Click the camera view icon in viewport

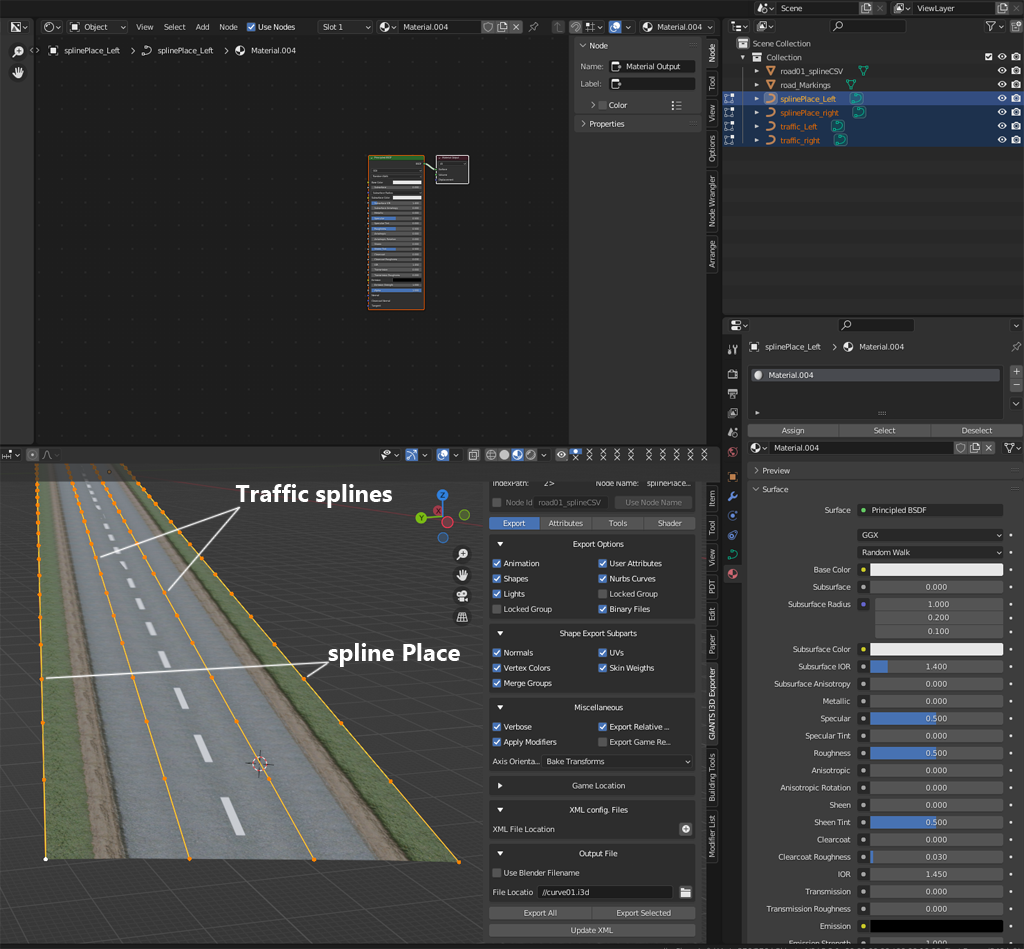click(462, 595)
